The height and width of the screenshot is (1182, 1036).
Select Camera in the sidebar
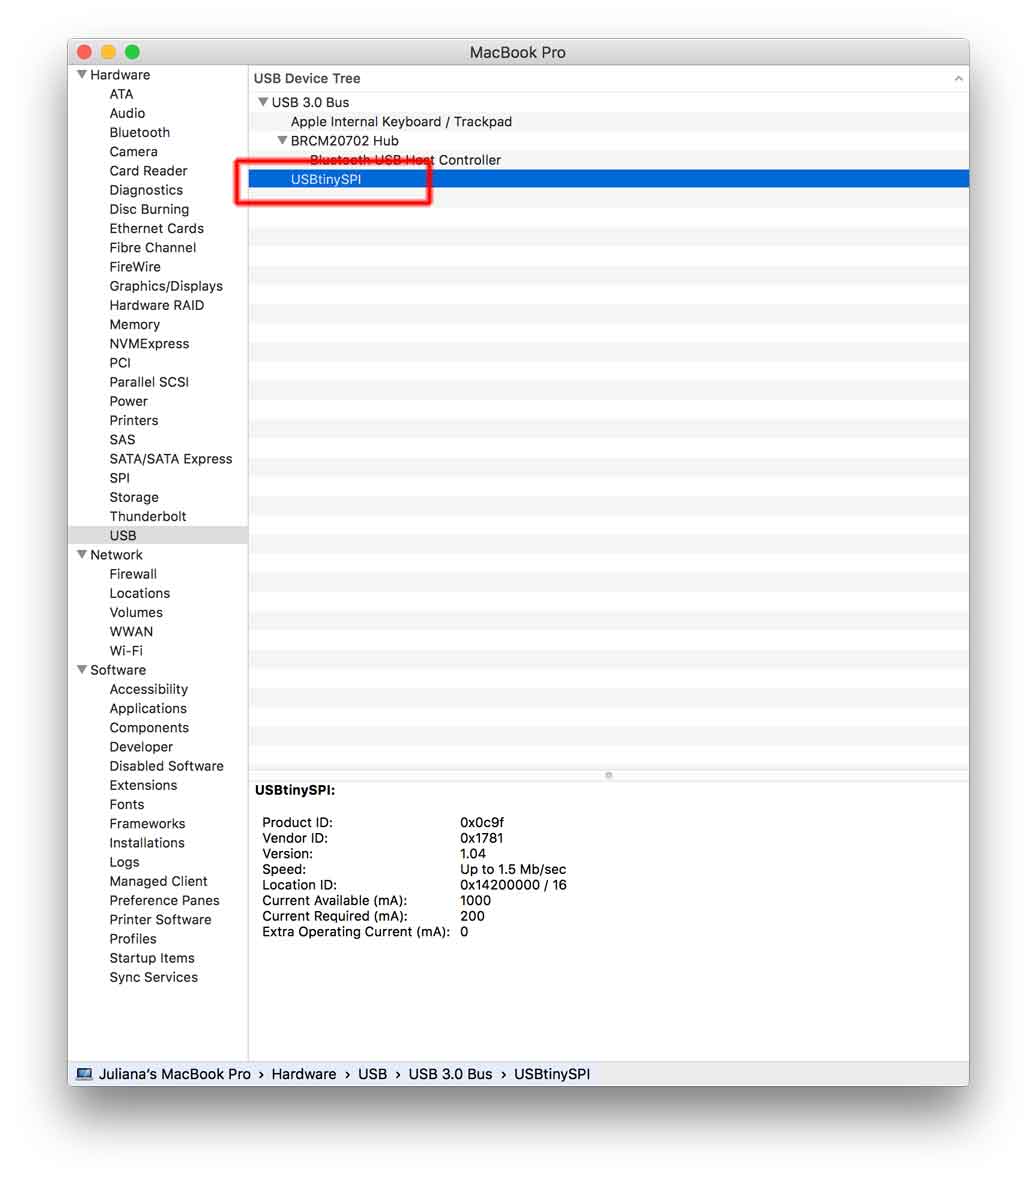133,152
